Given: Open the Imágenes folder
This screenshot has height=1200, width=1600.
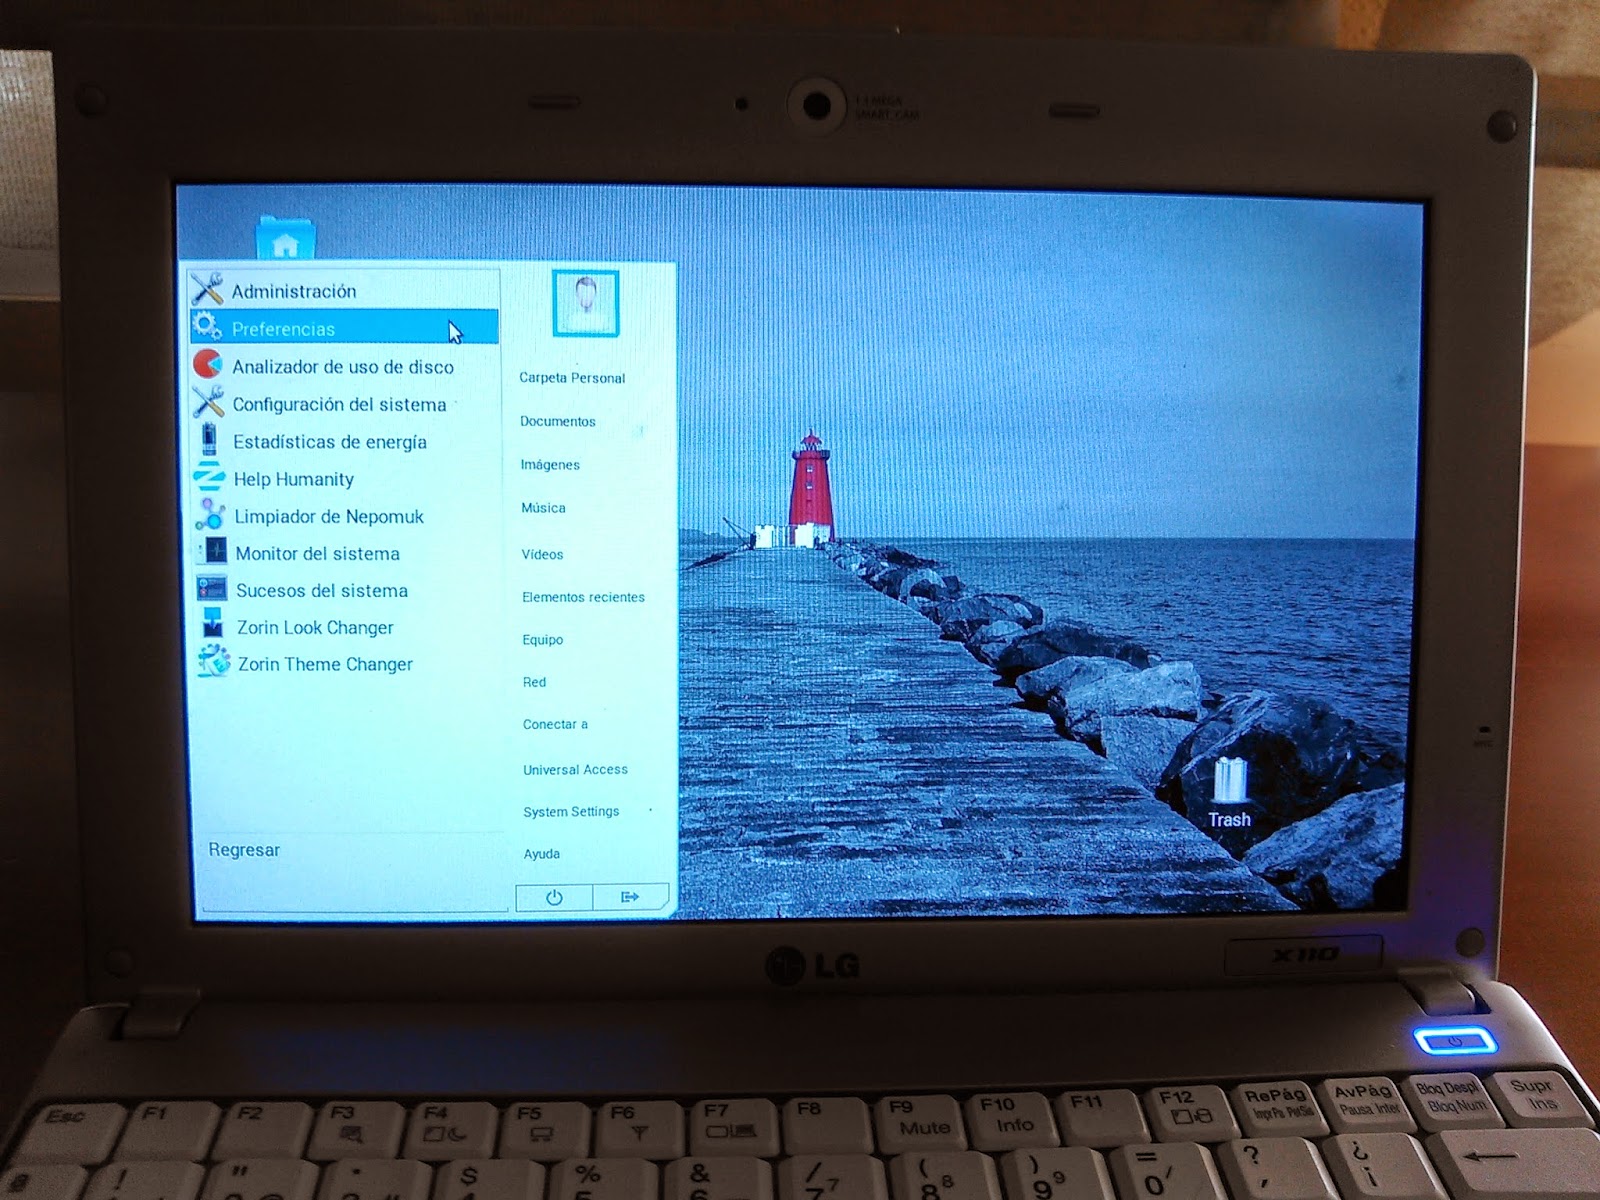Looking at the screenshot, I should 550,464.
